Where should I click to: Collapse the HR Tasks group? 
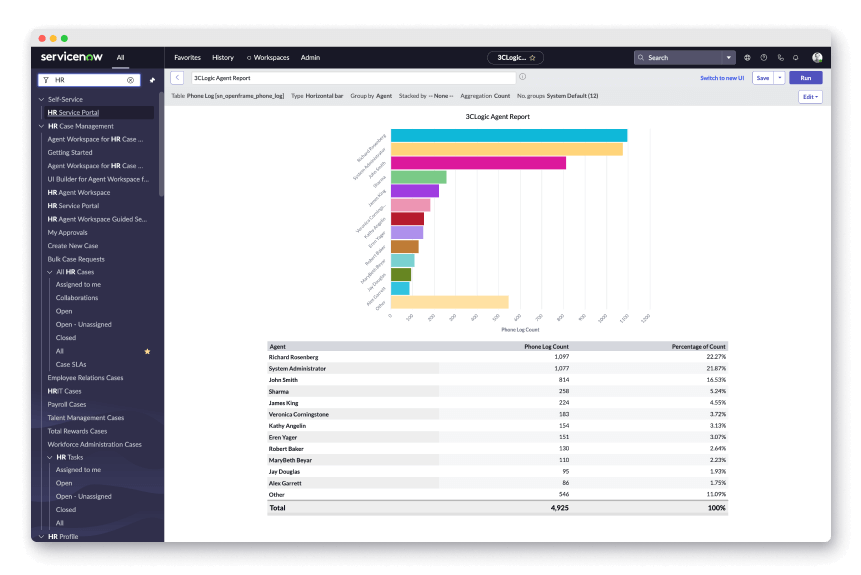pyautogui.click(x=50, y=457)
